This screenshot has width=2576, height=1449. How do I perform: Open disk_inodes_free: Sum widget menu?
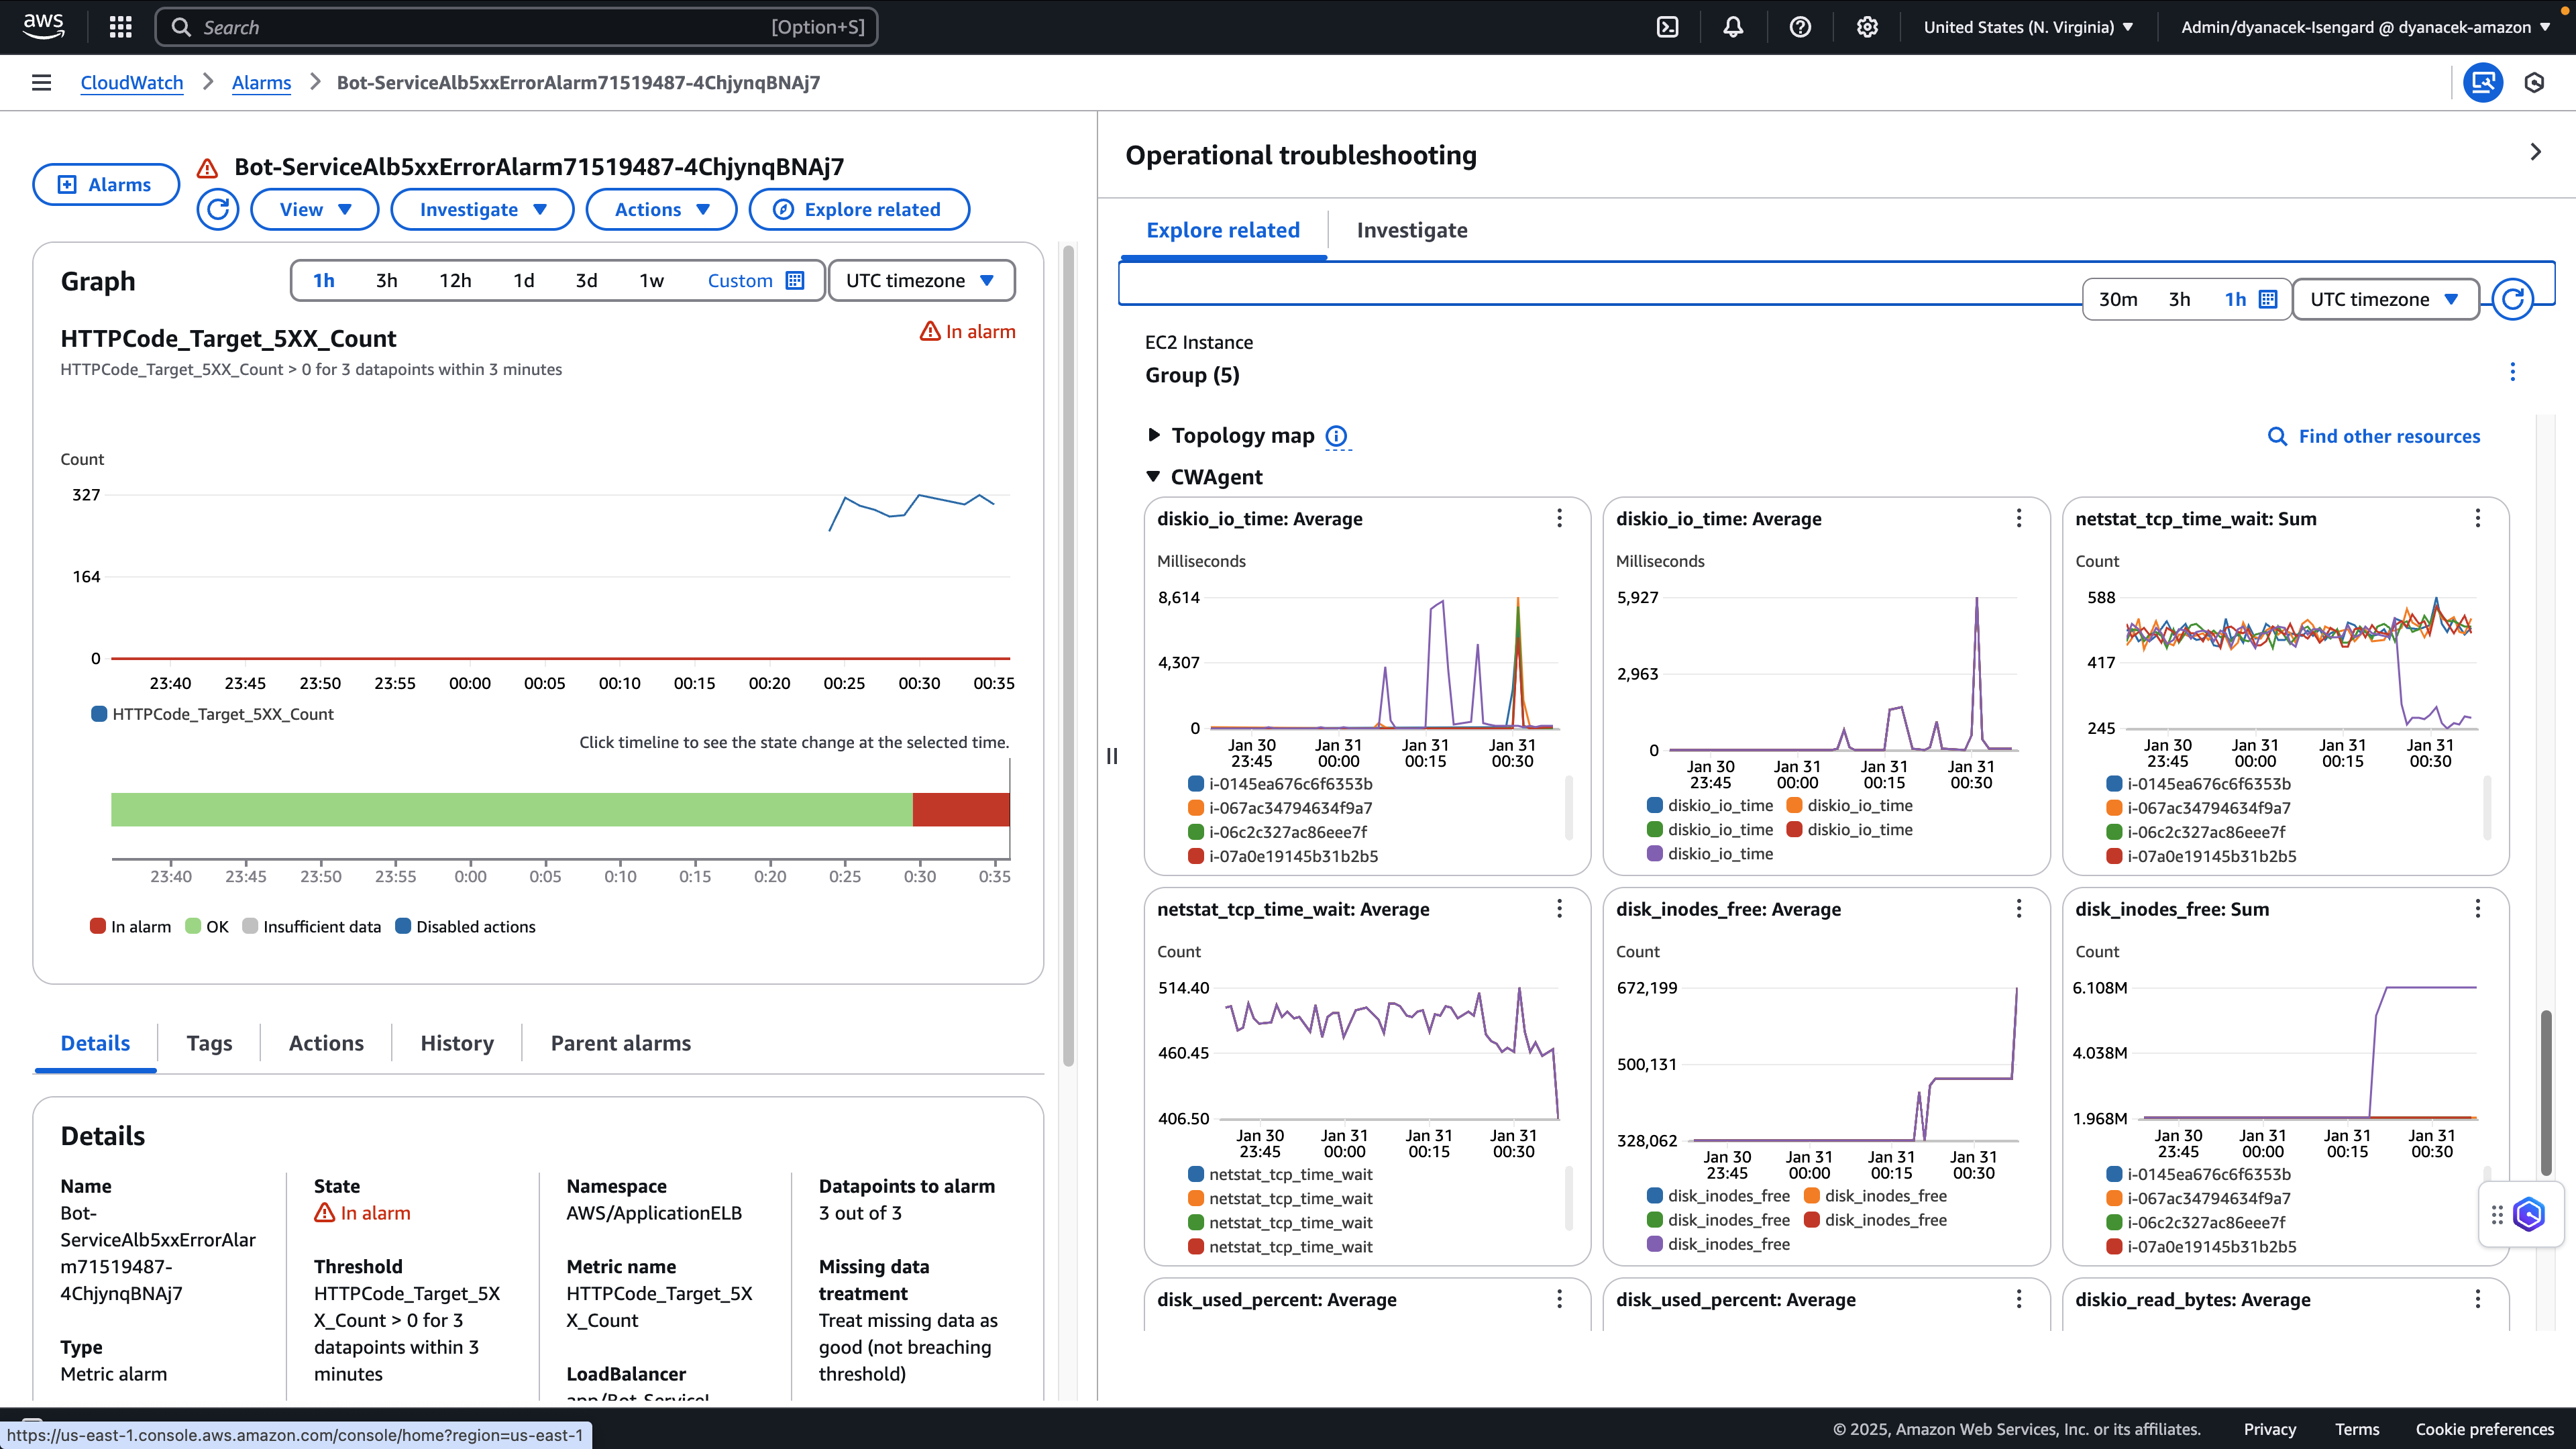[x=2477, y=908]
